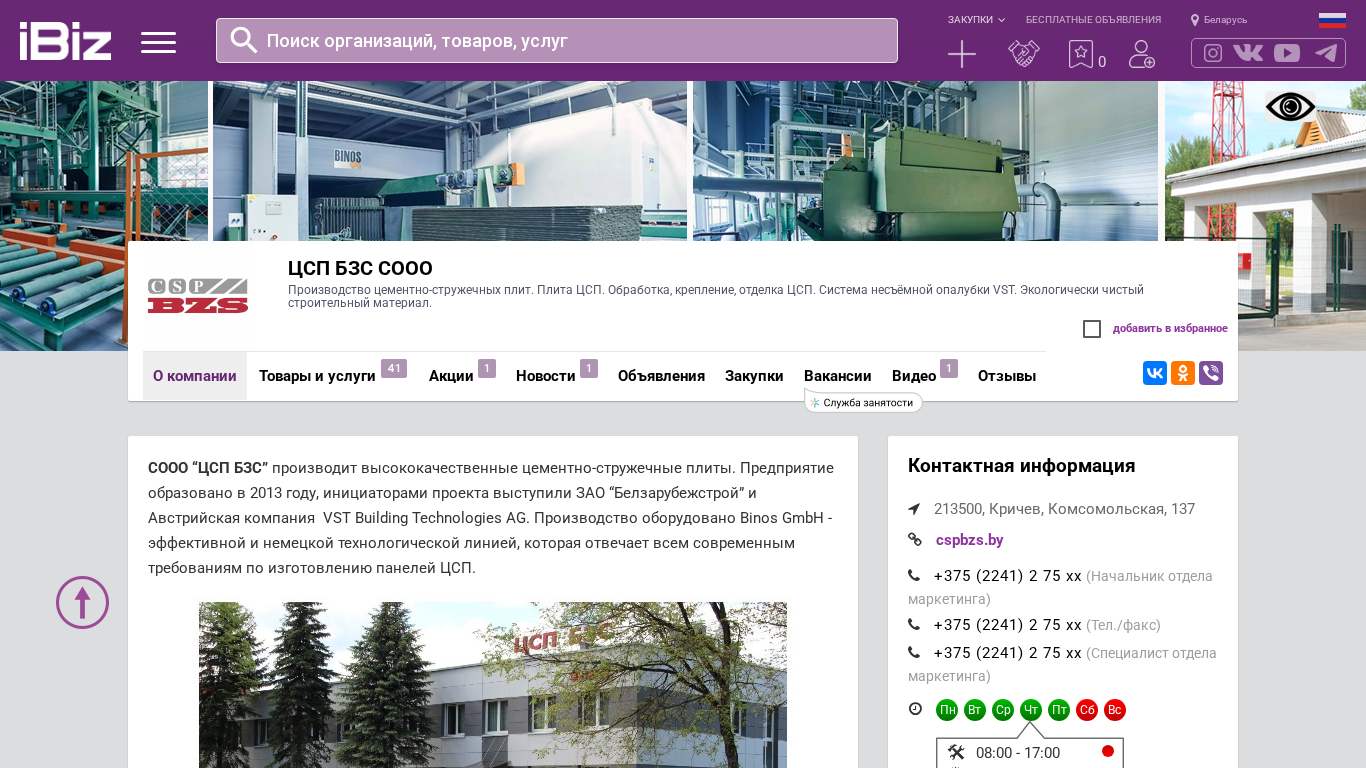Screen dimensions: 1366x768
Task: Expand the Закупки header dropdown
Action: click(x=977, y=20)
